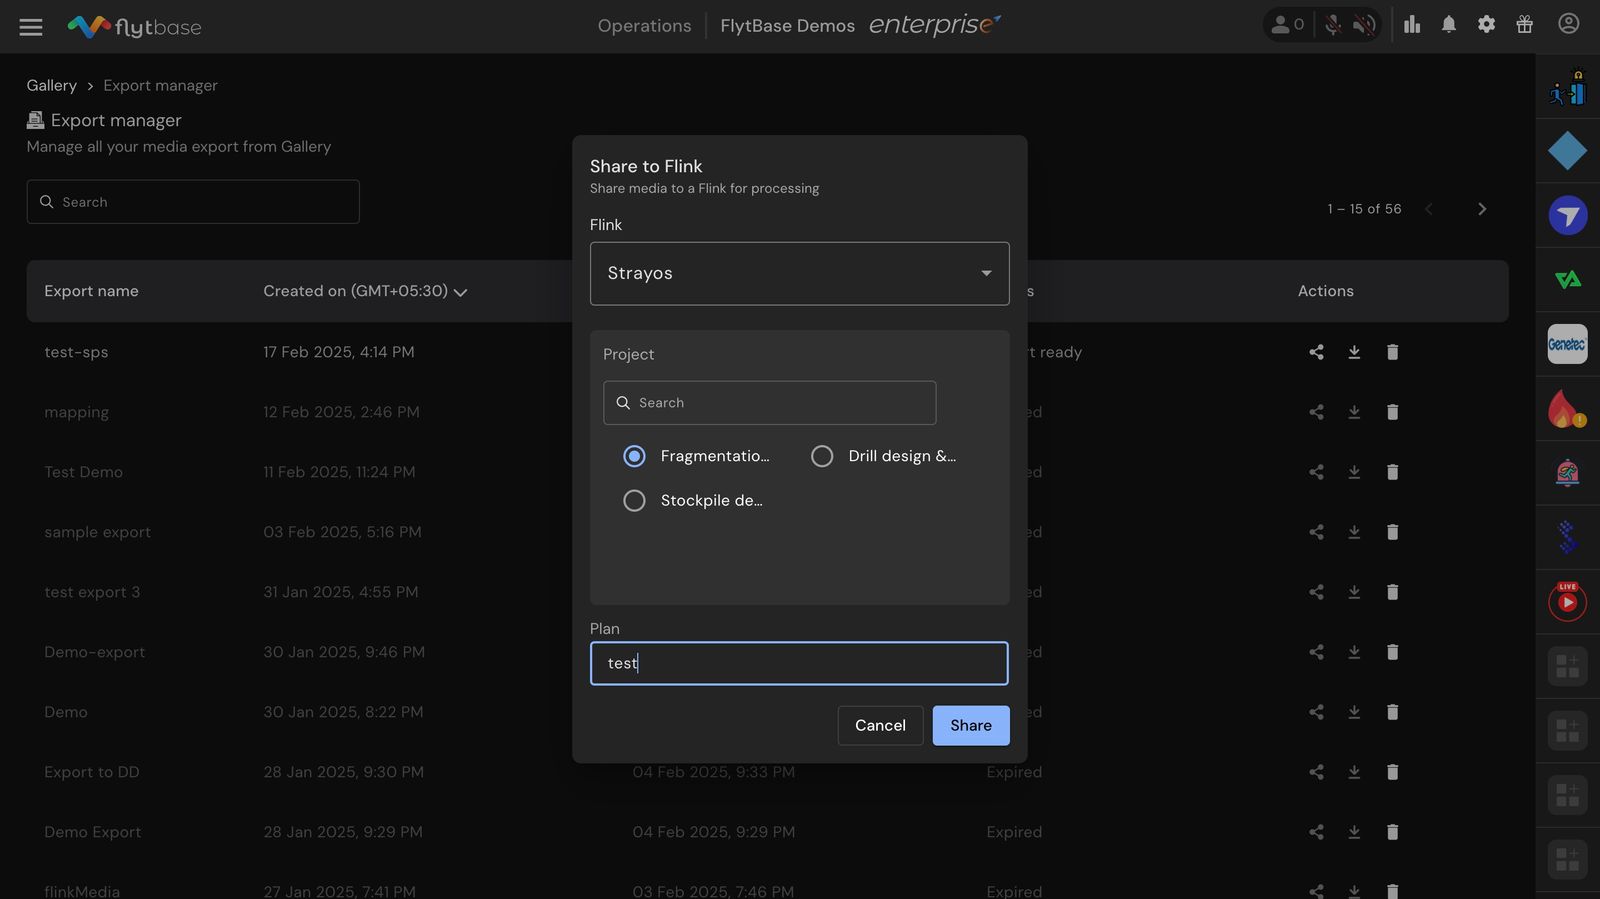
Task: Click the flinkMedia export name
Action: [82, 891]
